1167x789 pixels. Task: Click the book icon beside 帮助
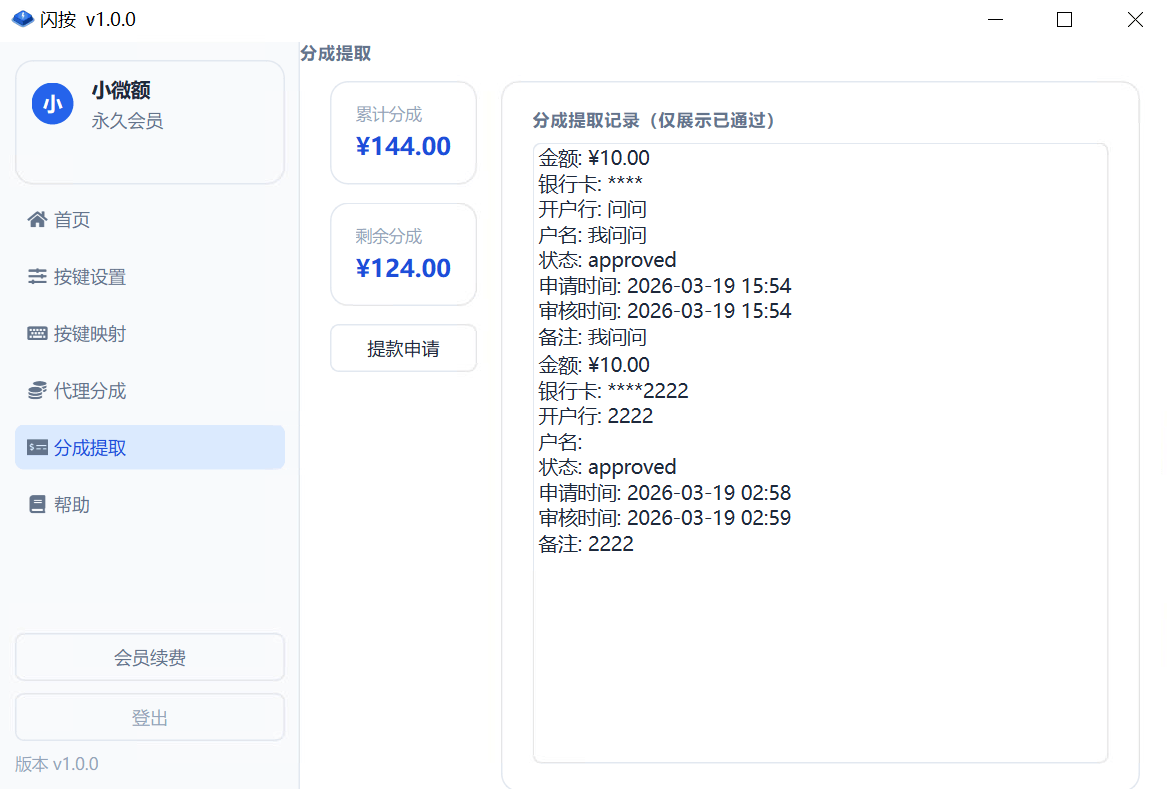(x=37, y=505)
